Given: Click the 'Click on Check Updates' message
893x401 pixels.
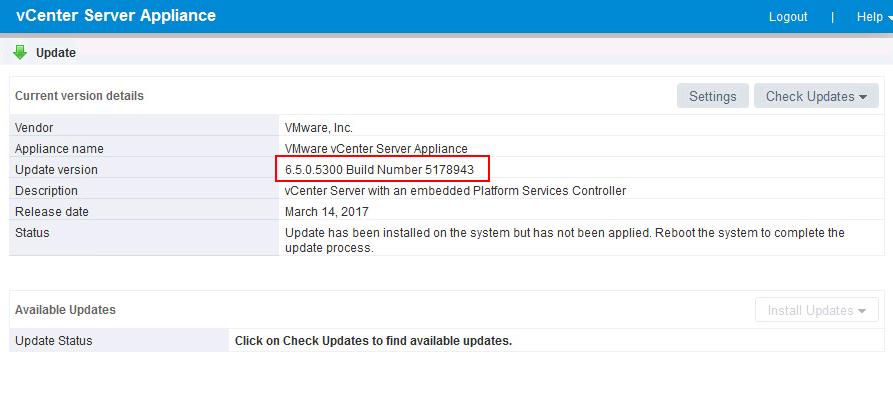Looking at the screenshot, I should tap(373, 341).
